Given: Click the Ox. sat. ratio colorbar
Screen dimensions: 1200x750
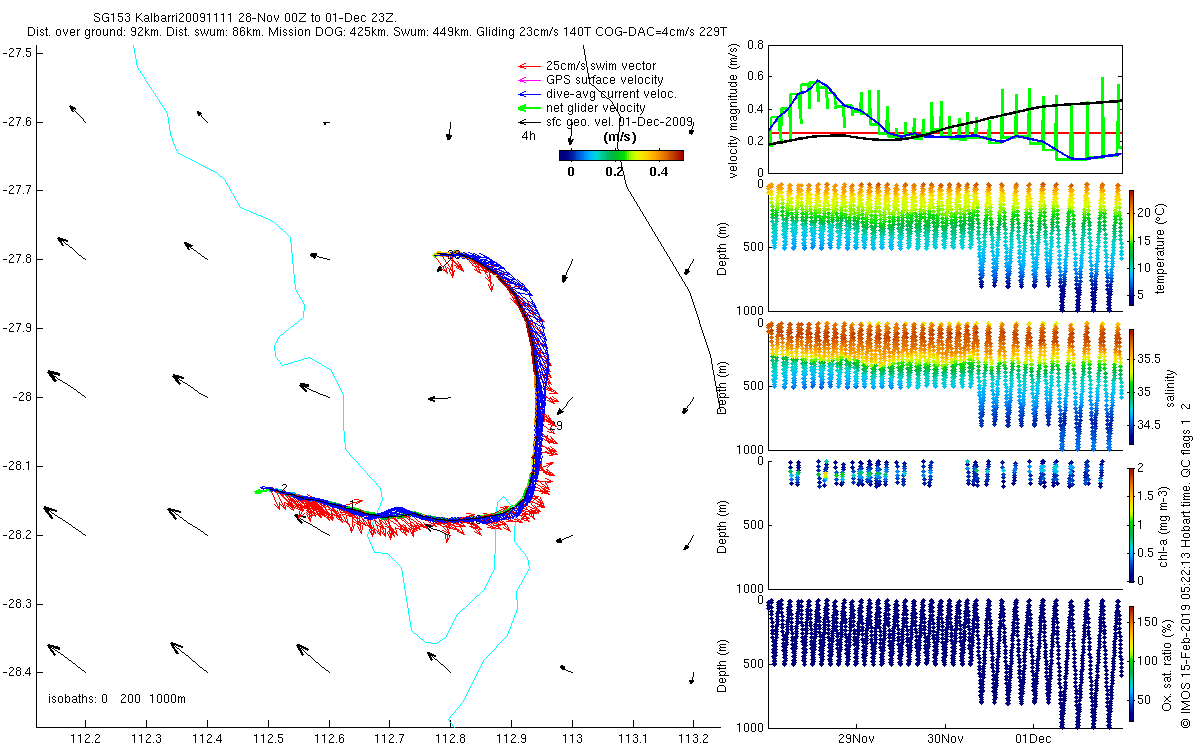Looking at the screenshot, I should 1131,662.
